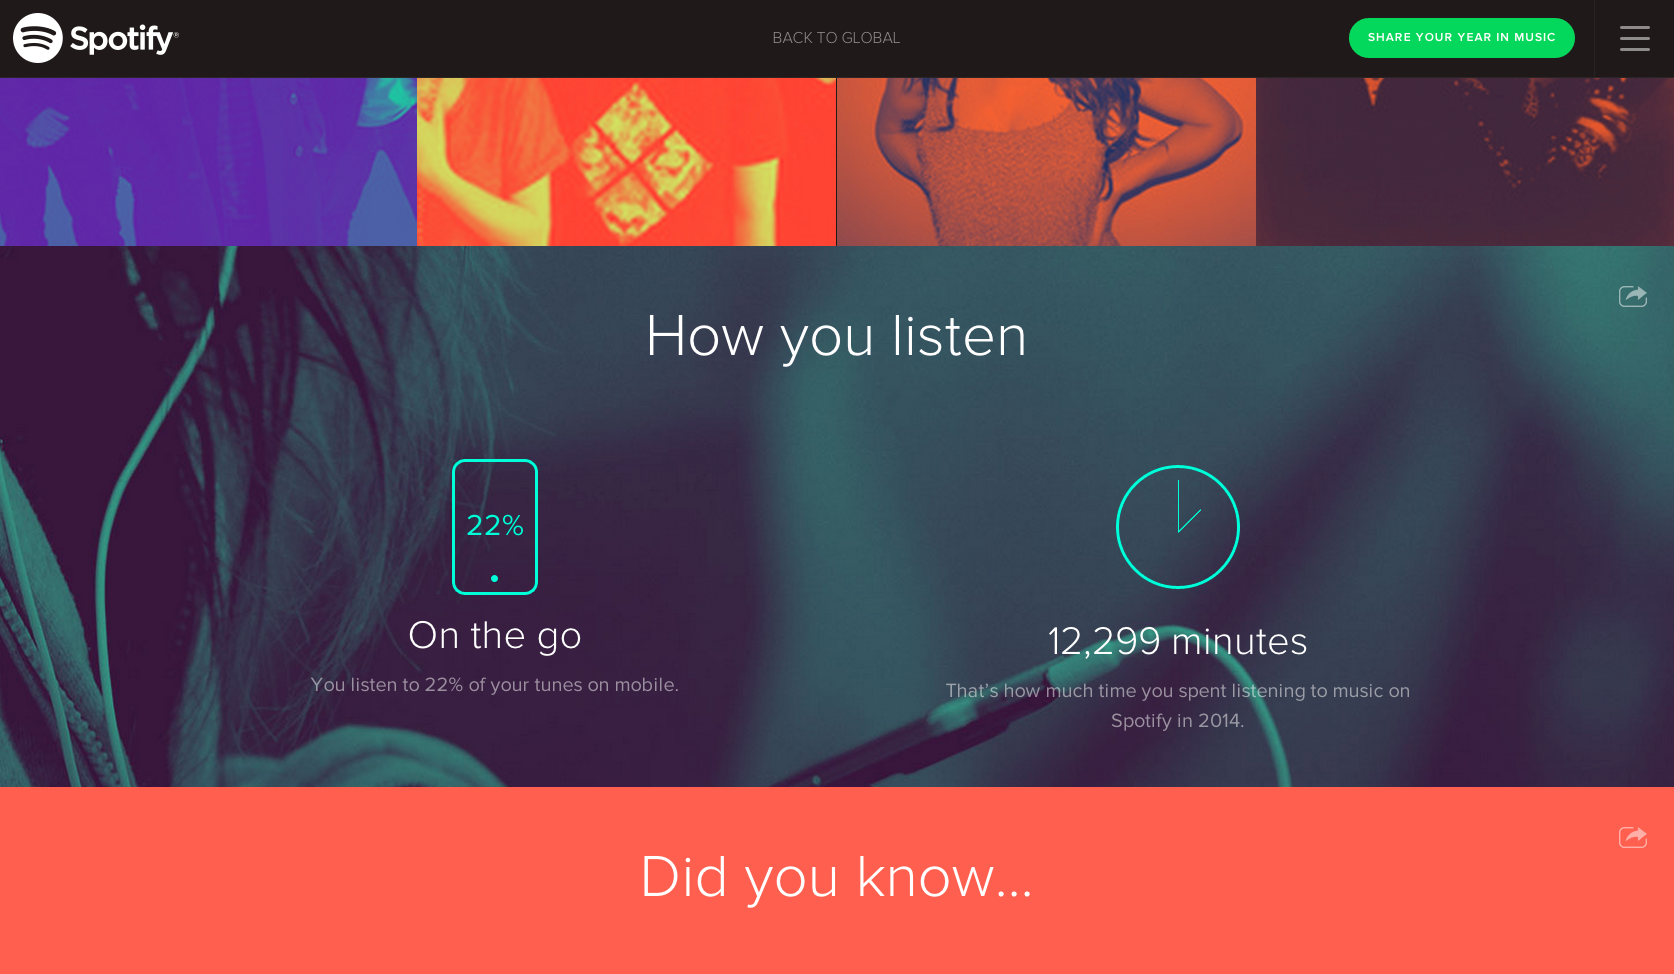Click the Spotify logo in the header
Image resolution: width=1674 pixels, height=974 pixels.
click(x=96, y=38)
